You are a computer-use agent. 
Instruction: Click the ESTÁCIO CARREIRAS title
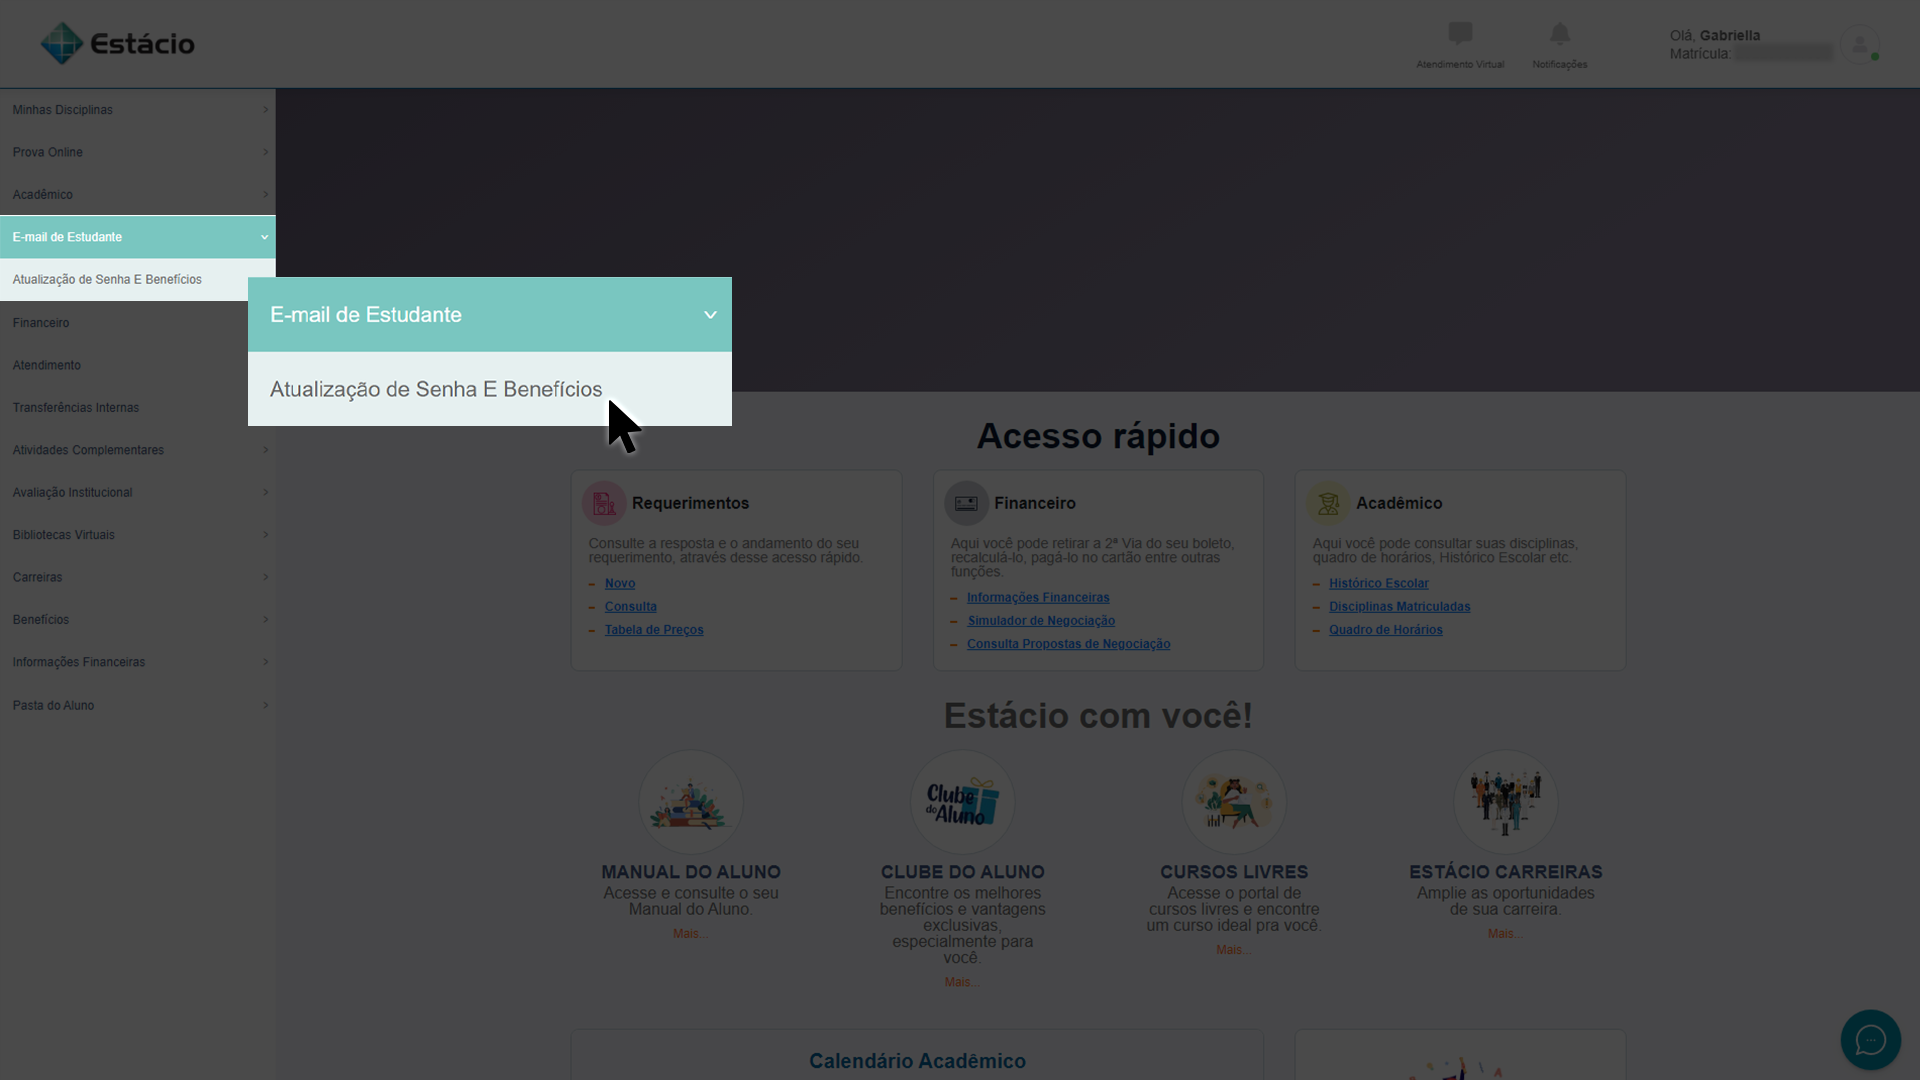click(1506, 872)
